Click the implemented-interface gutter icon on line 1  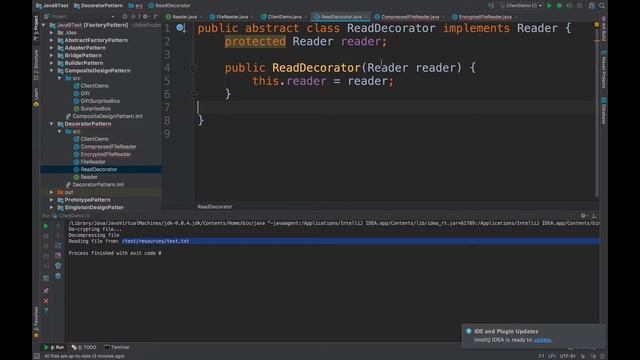180,28
